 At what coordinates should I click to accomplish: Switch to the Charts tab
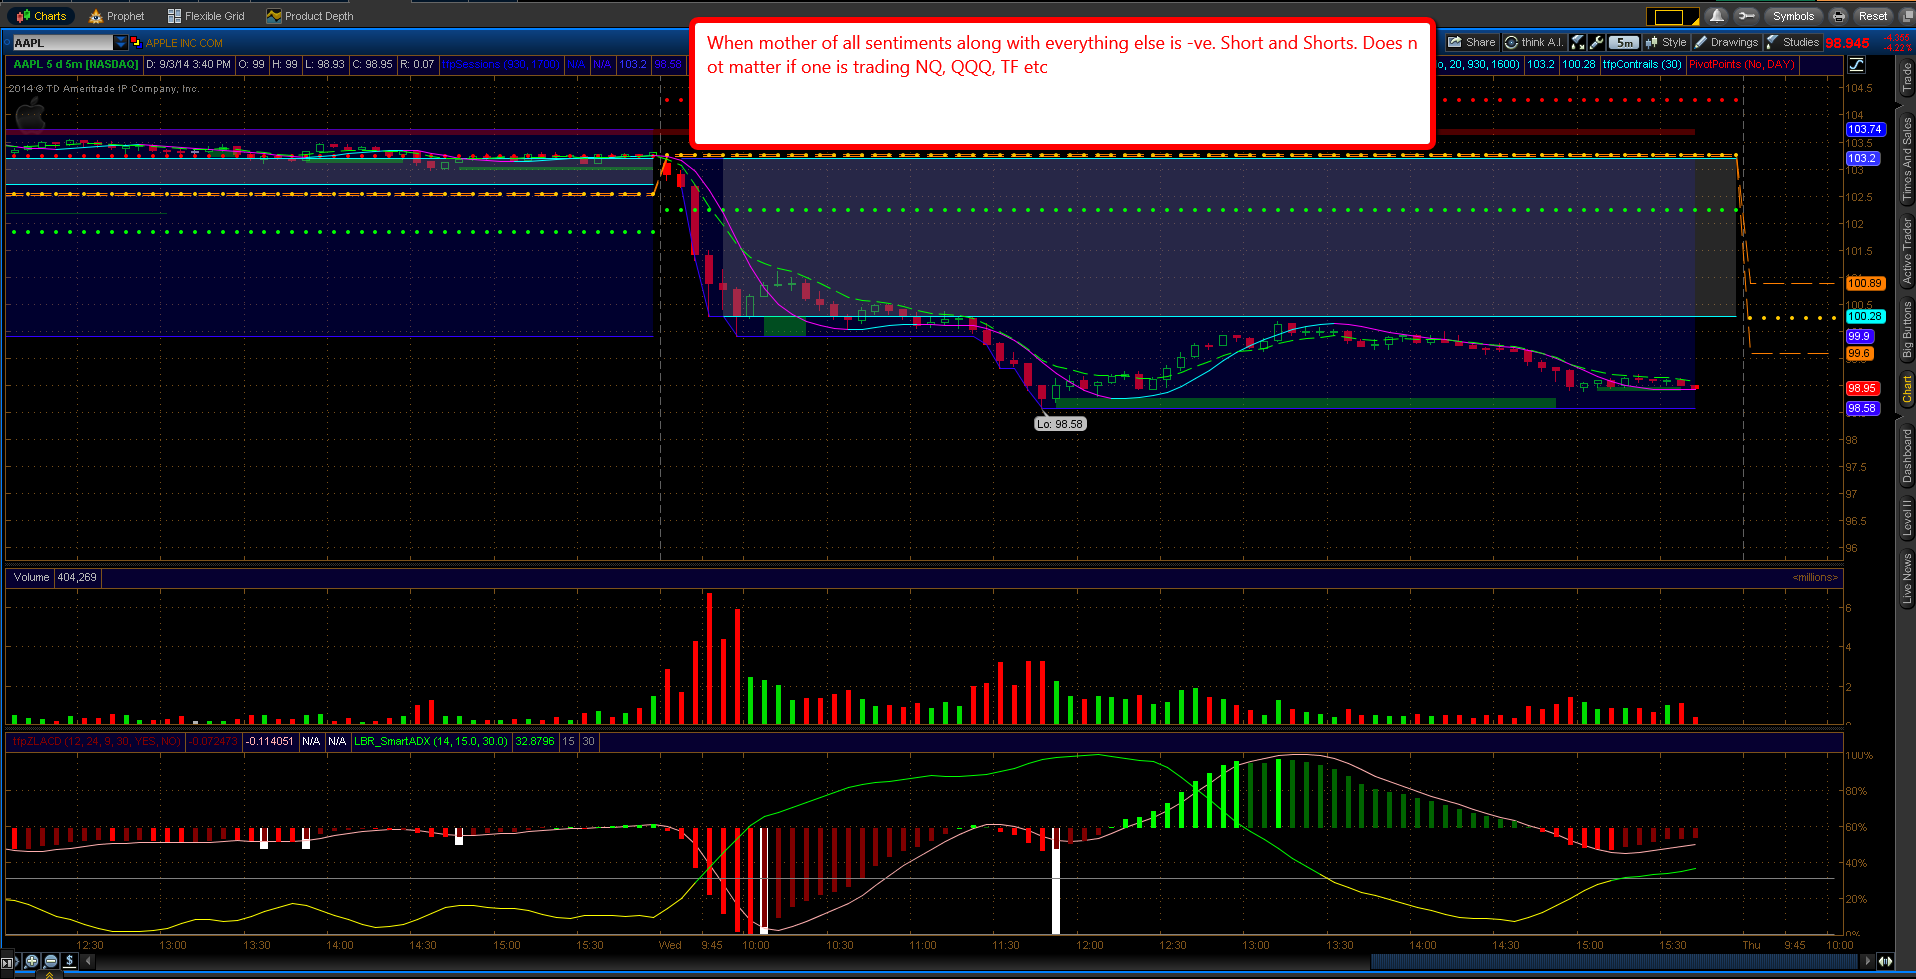(41, 16)
